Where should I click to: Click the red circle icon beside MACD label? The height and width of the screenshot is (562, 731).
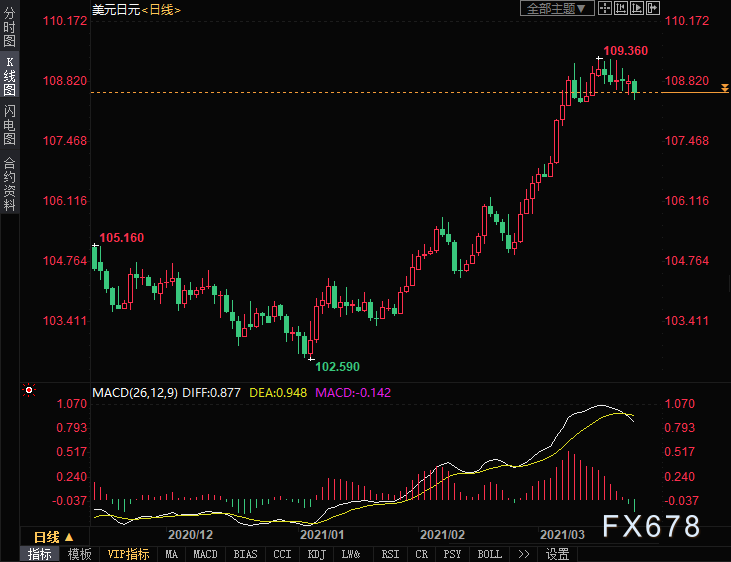(x=29, y=391)
